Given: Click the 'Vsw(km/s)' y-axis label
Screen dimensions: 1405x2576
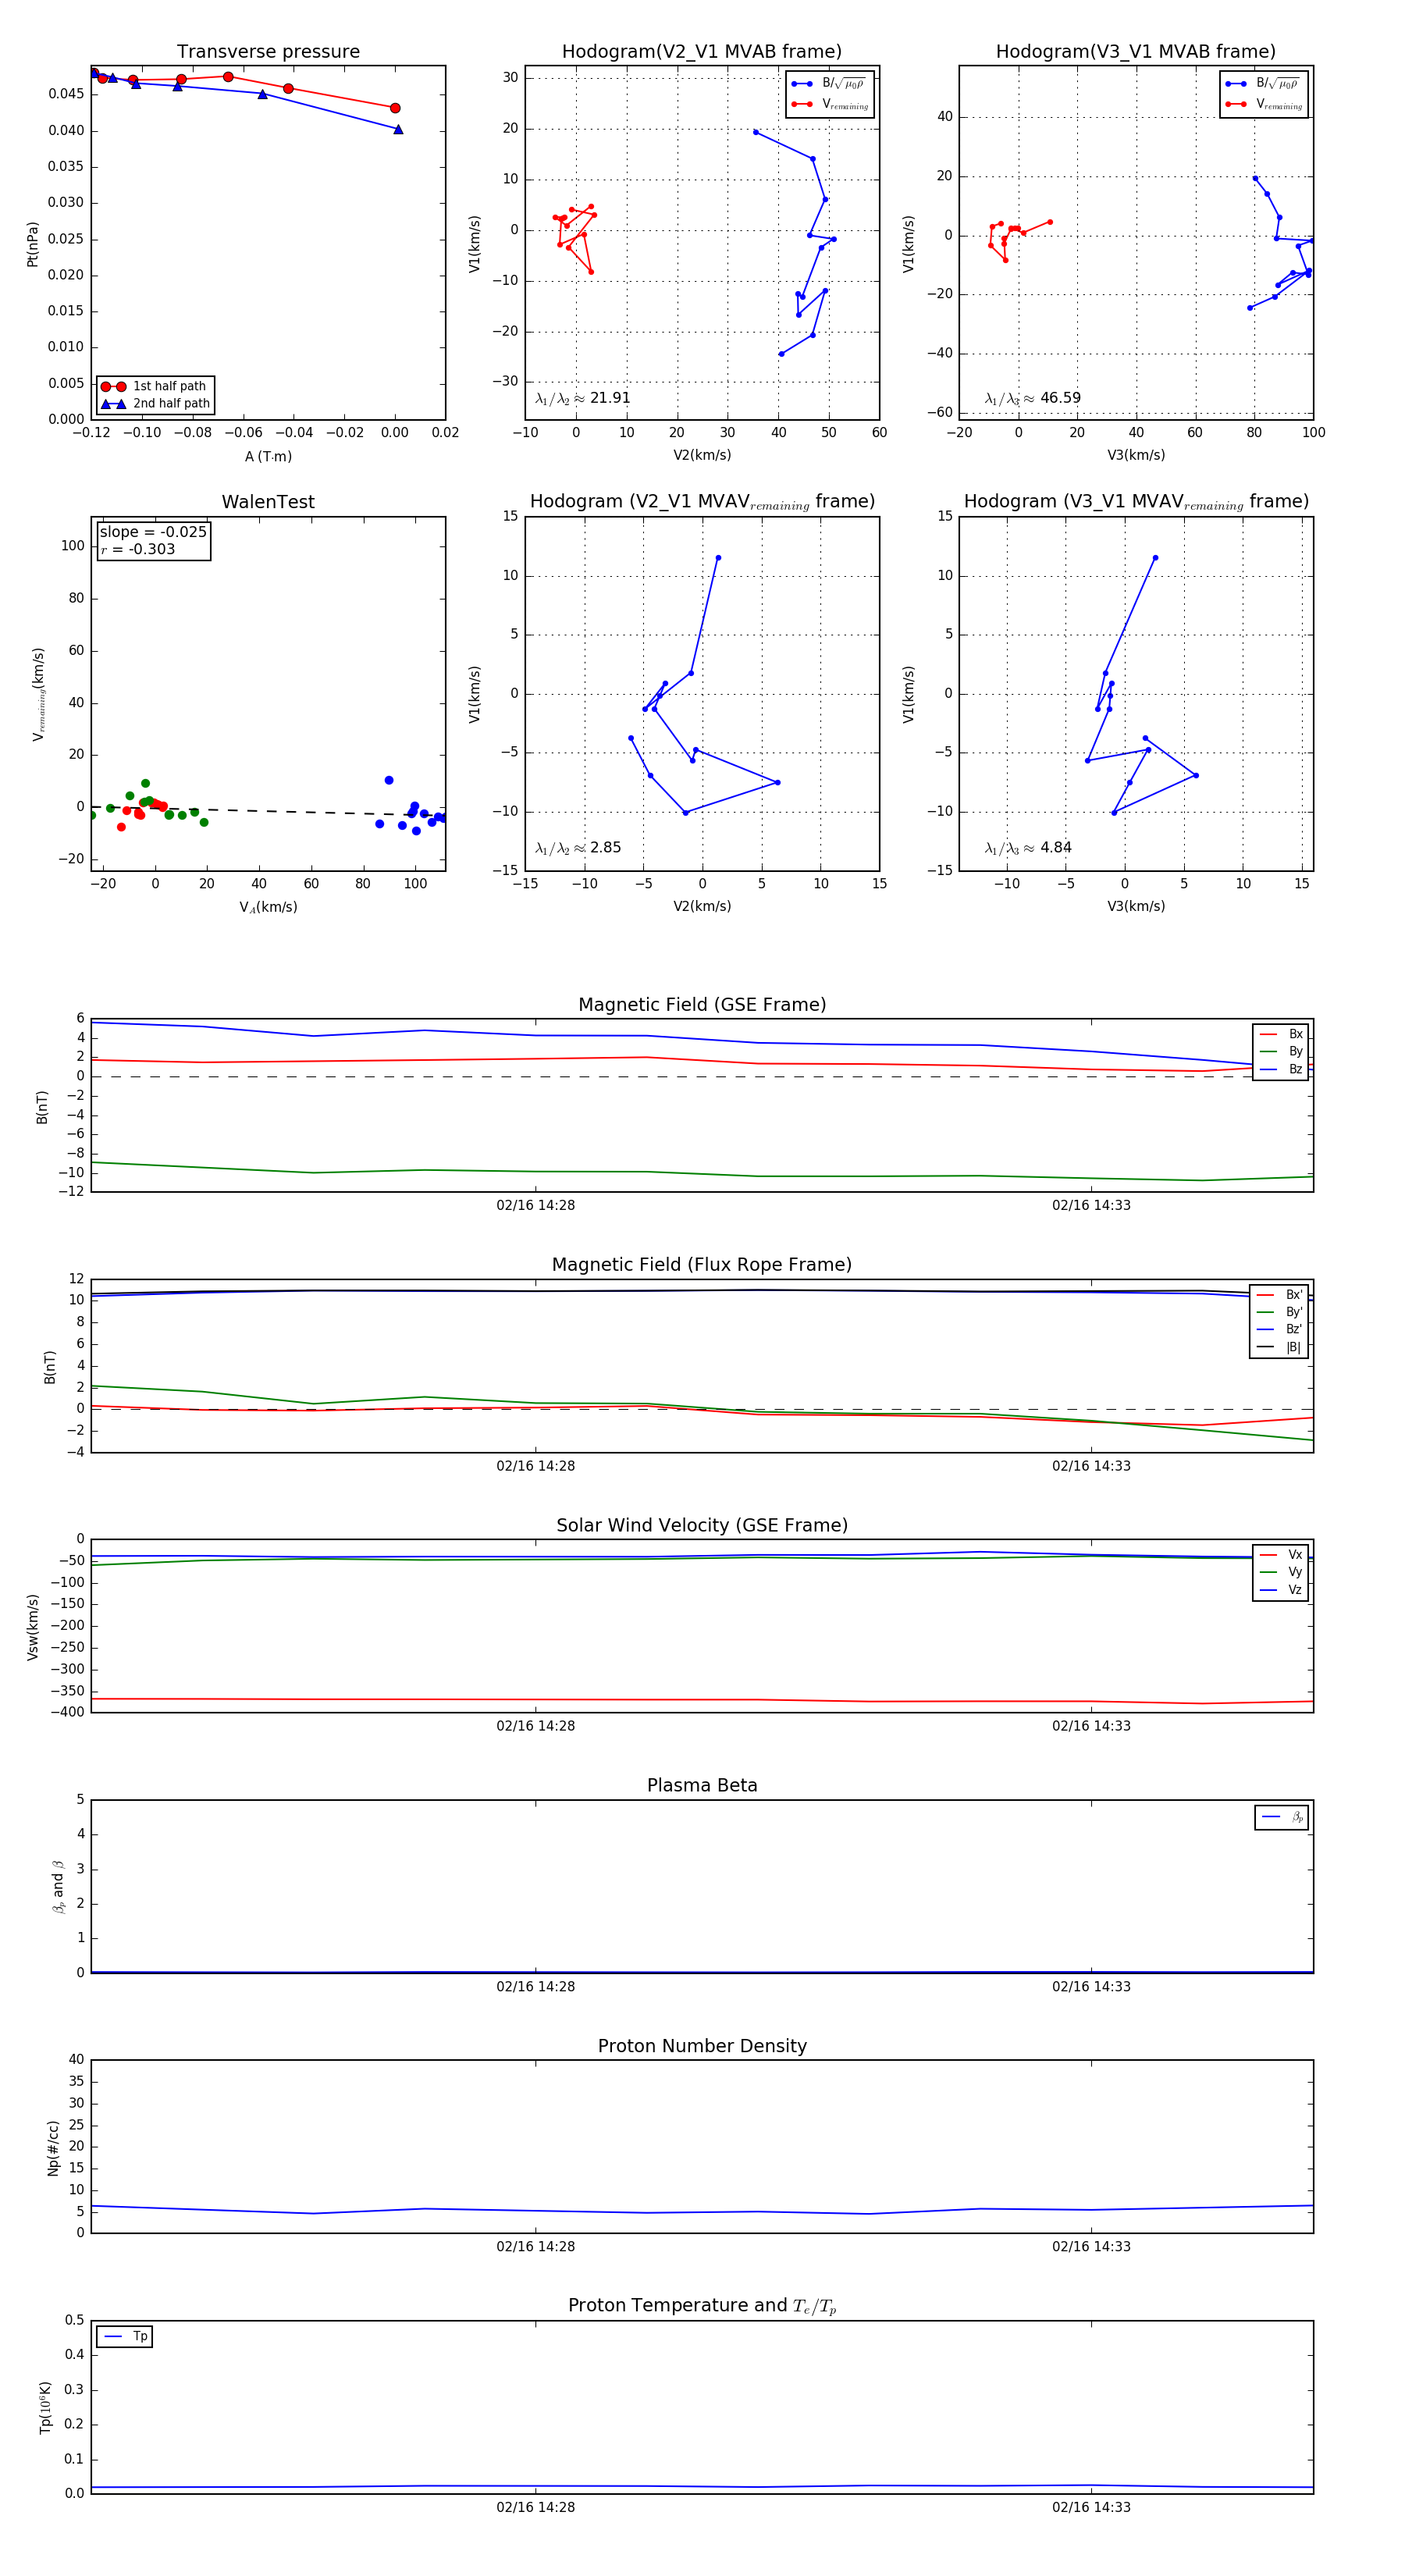Looking at the screenshot, I should (32, 1627).
